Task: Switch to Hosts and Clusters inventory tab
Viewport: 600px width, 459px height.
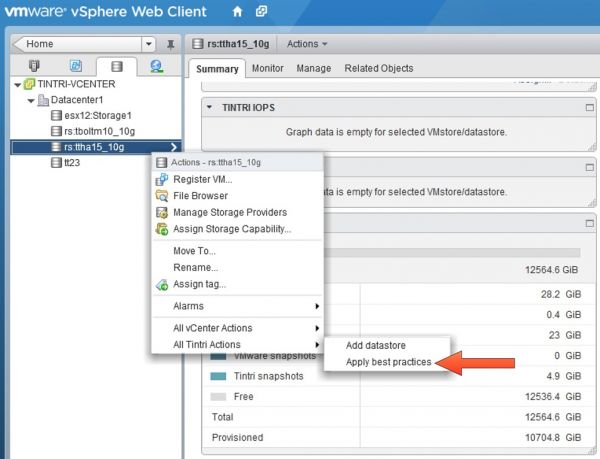Action: (34, 66)
